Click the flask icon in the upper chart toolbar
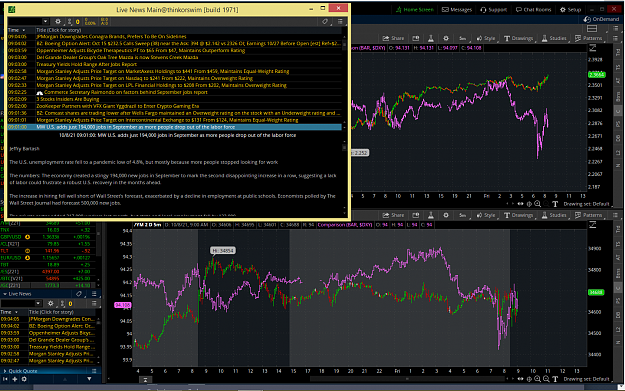 (x=431, y=38)
